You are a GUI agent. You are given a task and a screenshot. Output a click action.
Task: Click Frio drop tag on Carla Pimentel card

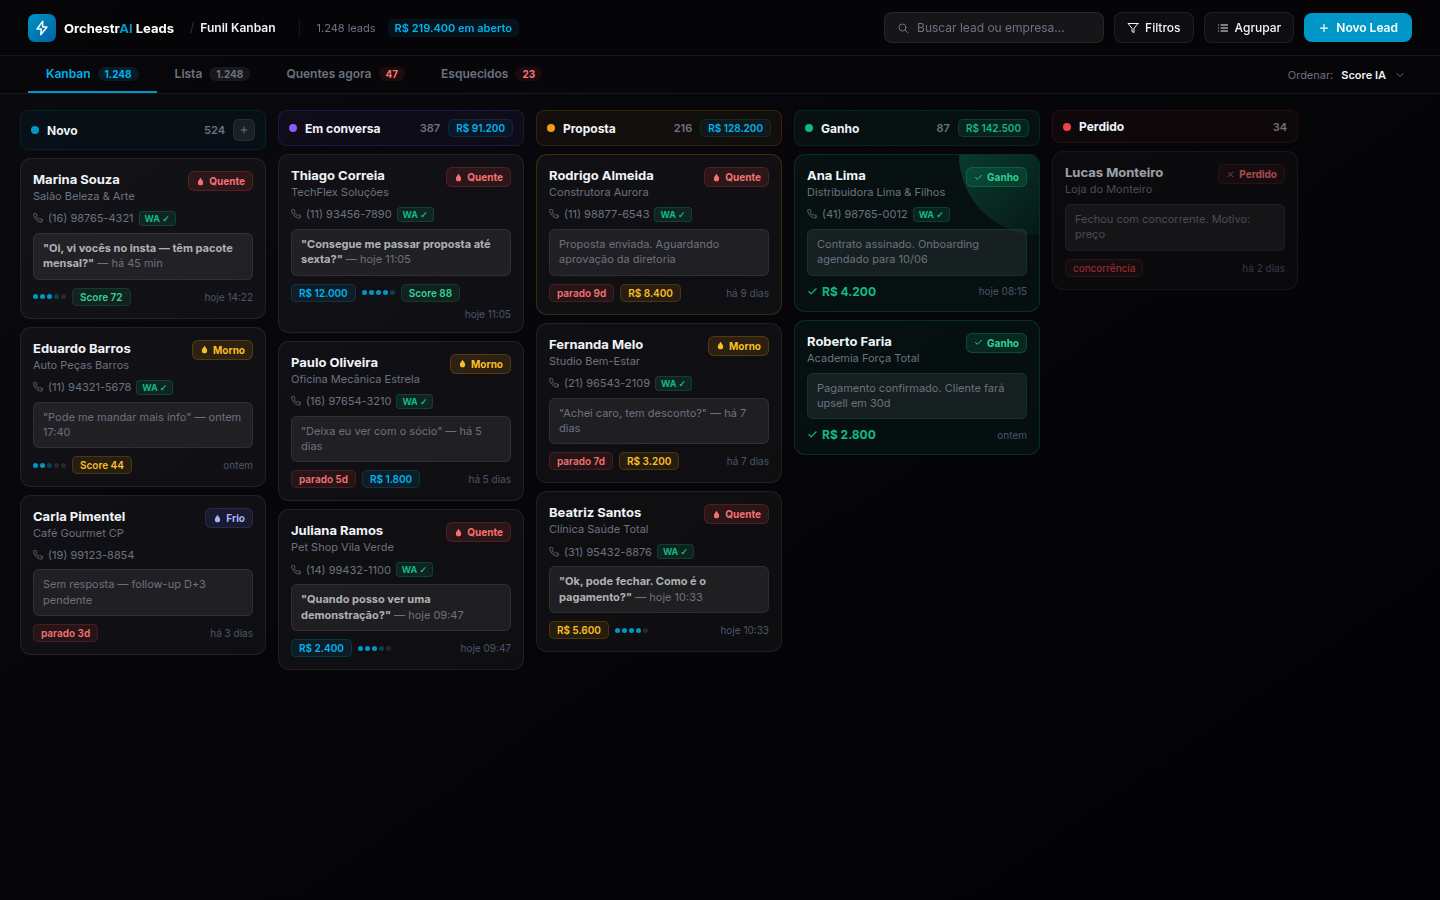click(229, 518)
